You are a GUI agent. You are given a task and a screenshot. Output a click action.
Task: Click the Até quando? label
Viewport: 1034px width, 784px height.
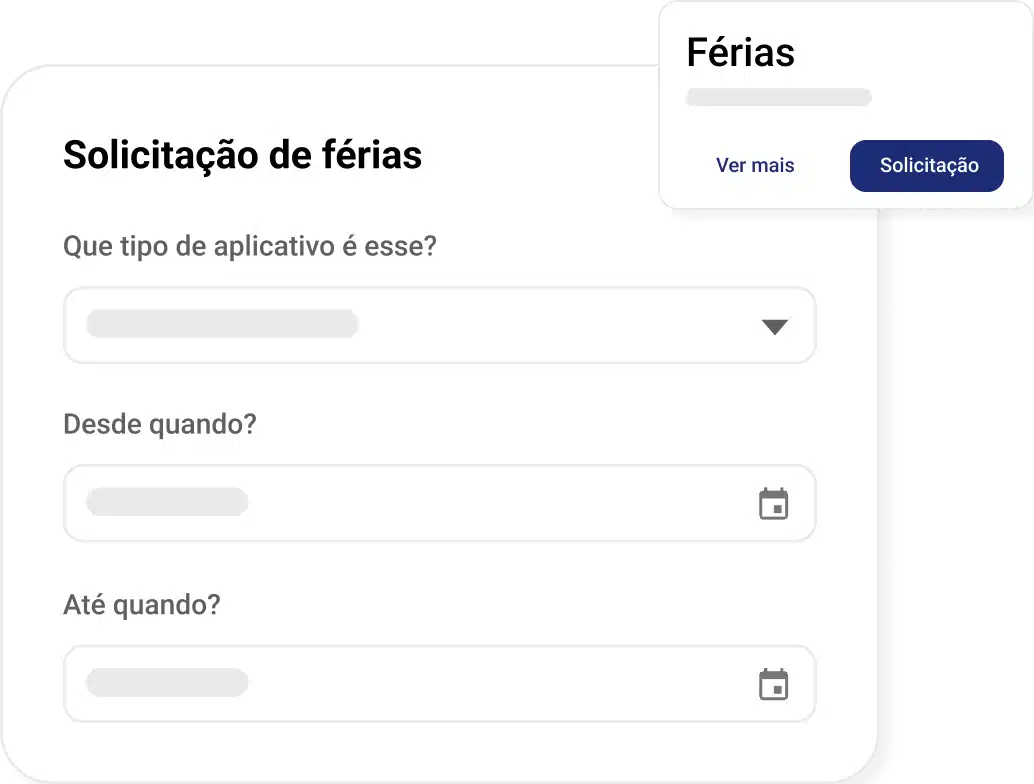point(141,605)
